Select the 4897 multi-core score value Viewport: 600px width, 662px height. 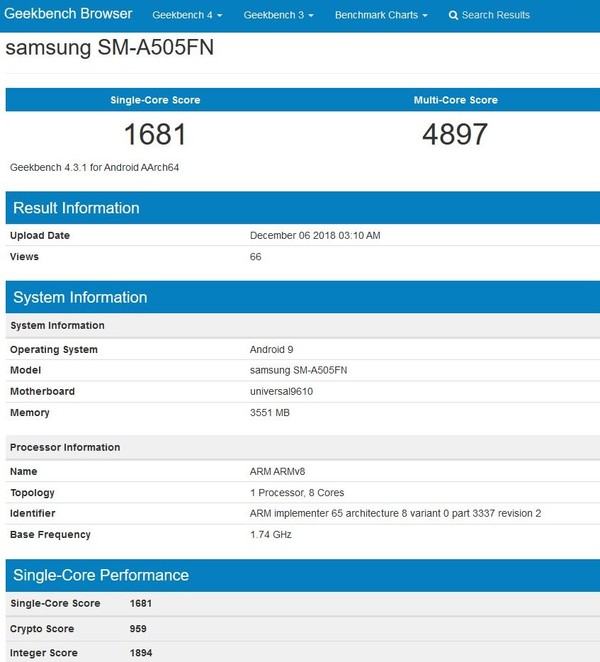click(455, 134)
